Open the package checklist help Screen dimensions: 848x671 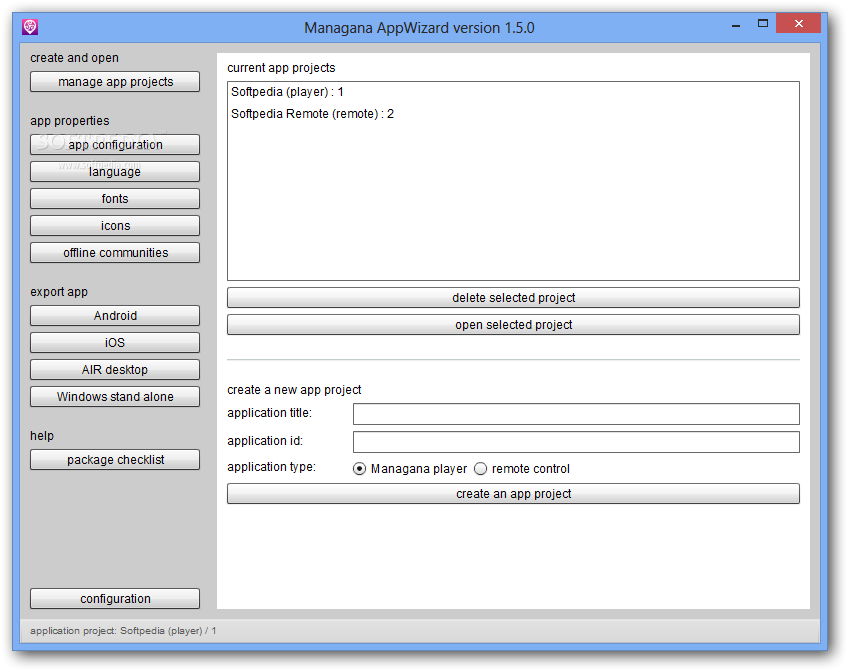(x=115, y=460)
